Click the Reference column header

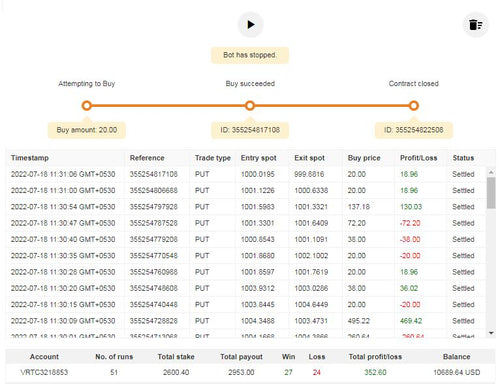147,158
